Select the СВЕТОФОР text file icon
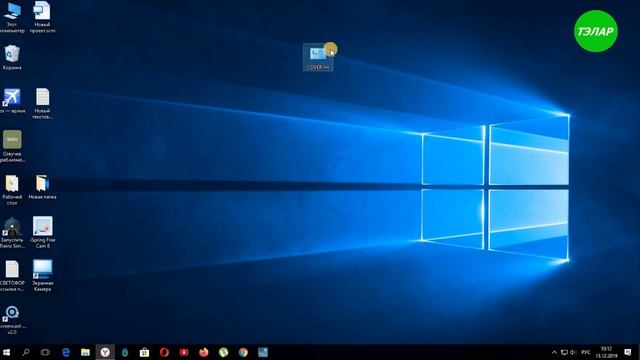This screenshot has height=360, width=640. [x=12, y=276]
